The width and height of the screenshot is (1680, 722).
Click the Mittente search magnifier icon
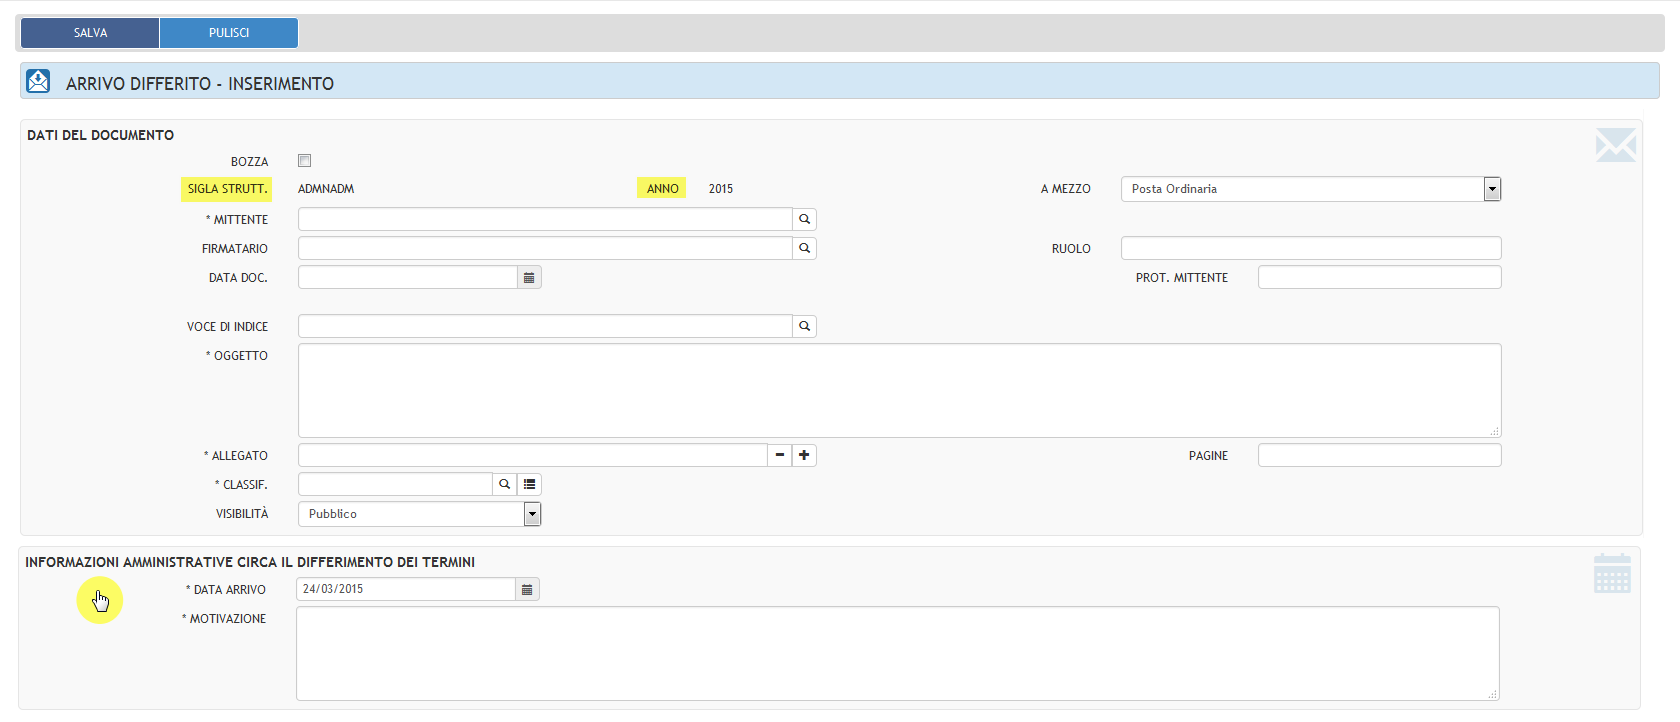coord(804,219)
